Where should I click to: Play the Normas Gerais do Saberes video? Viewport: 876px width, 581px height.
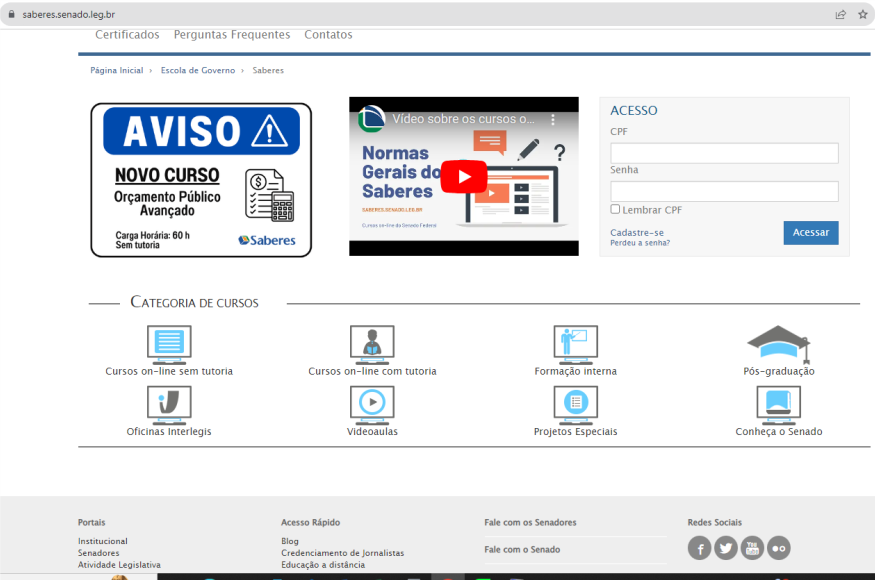[x=464, y=177]
